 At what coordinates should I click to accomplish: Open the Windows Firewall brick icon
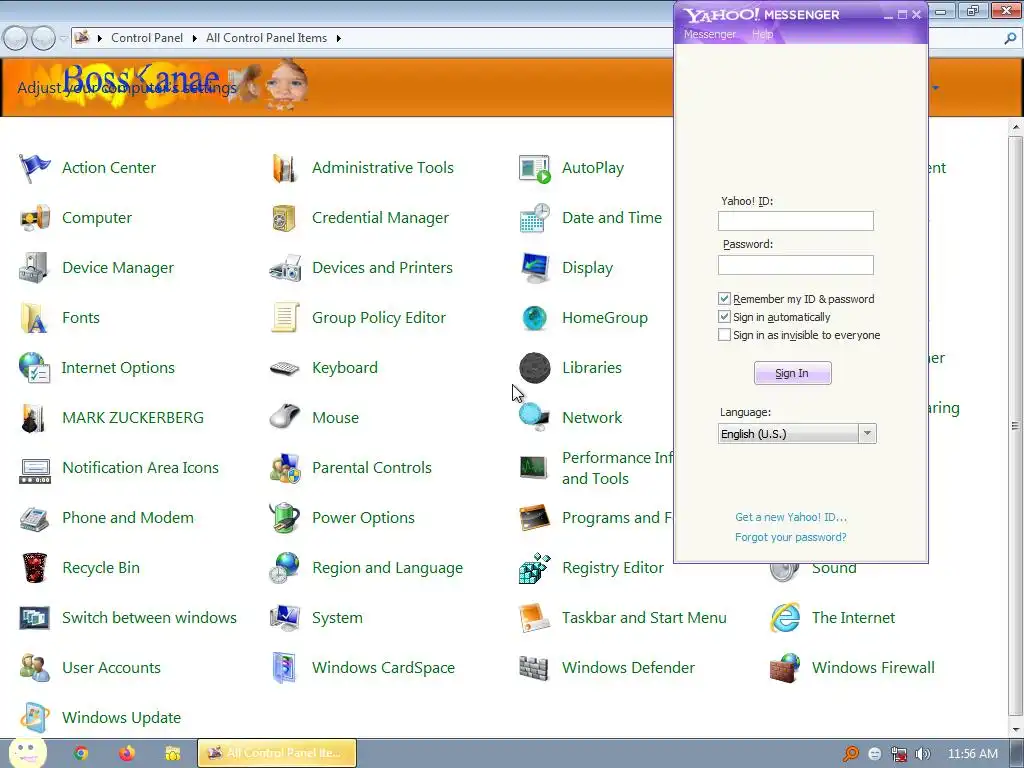(x=785, y=668)
